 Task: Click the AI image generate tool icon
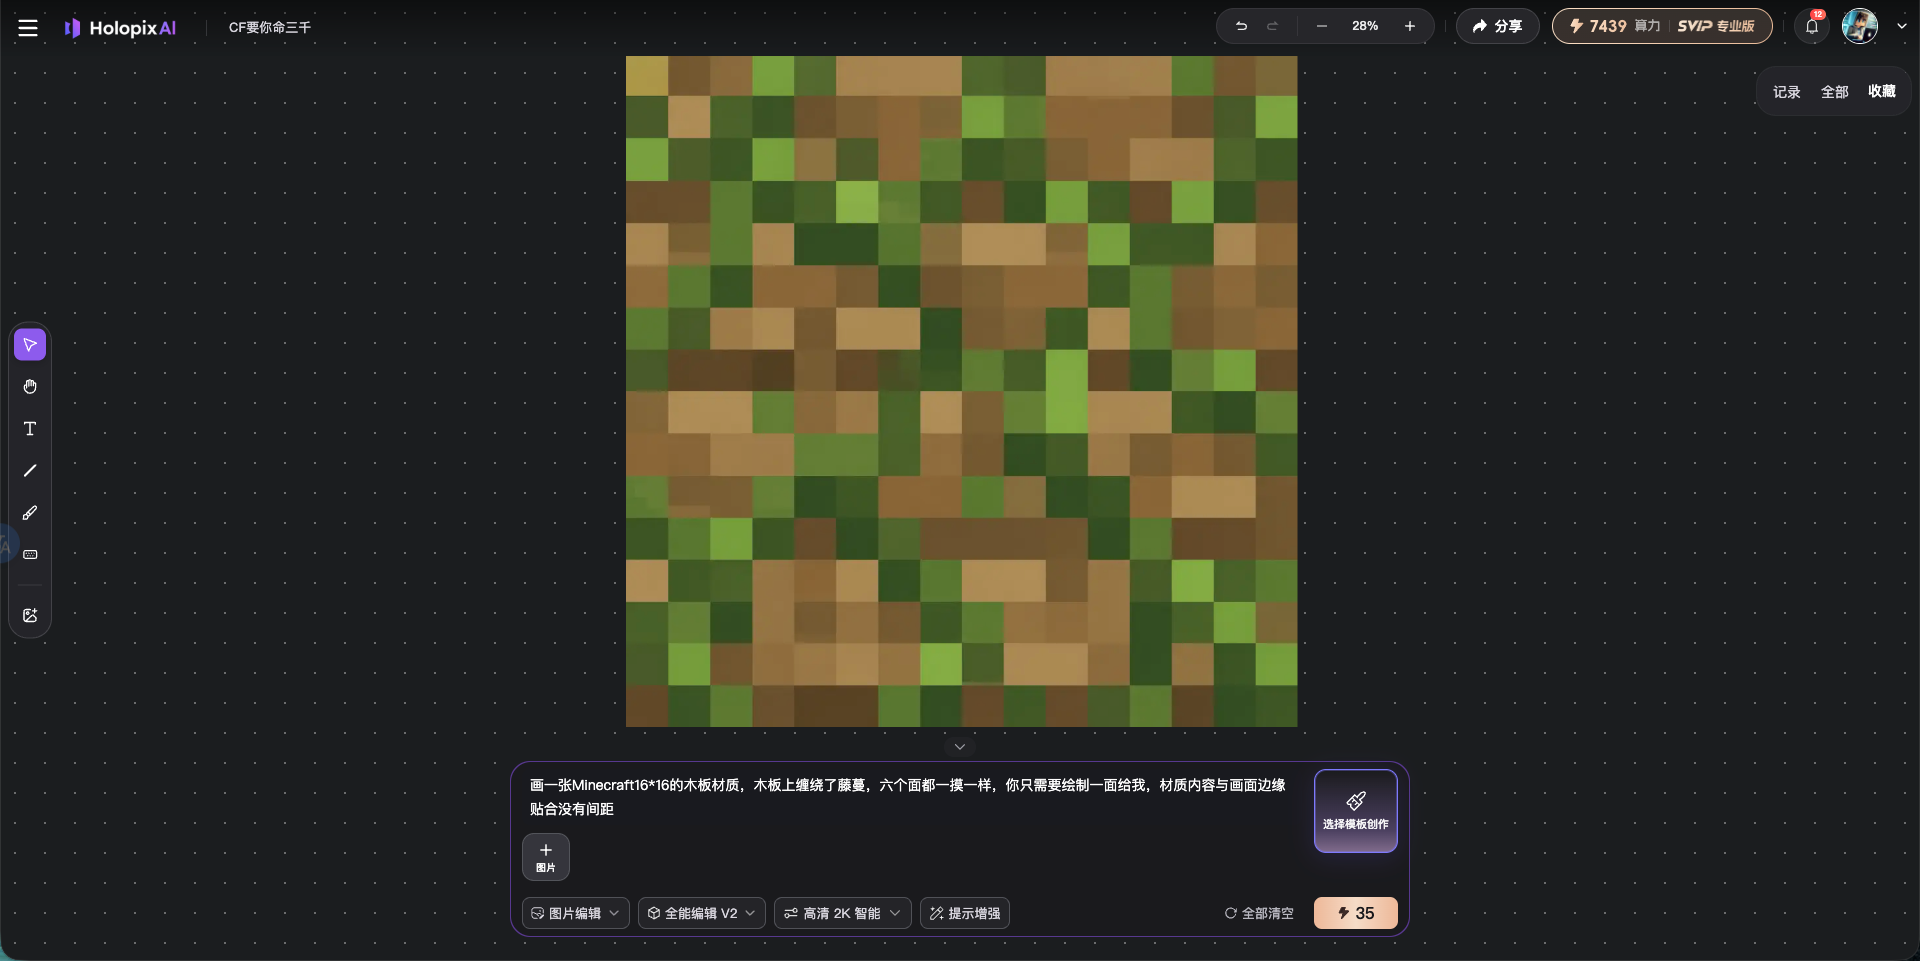click(x=30, y=616)
